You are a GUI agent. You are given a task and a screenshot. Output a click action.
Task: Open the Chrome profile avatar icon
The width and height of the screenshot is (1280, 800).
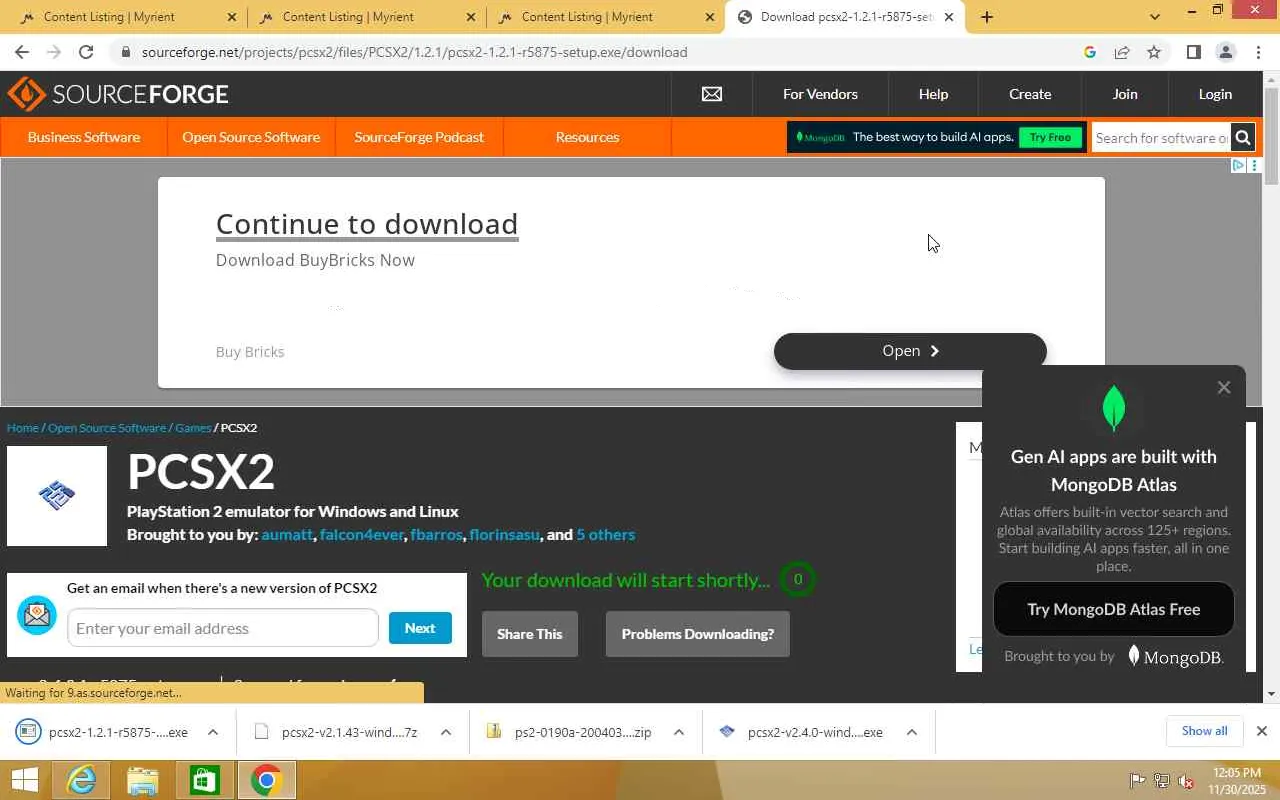click(x=1225, y=52)
